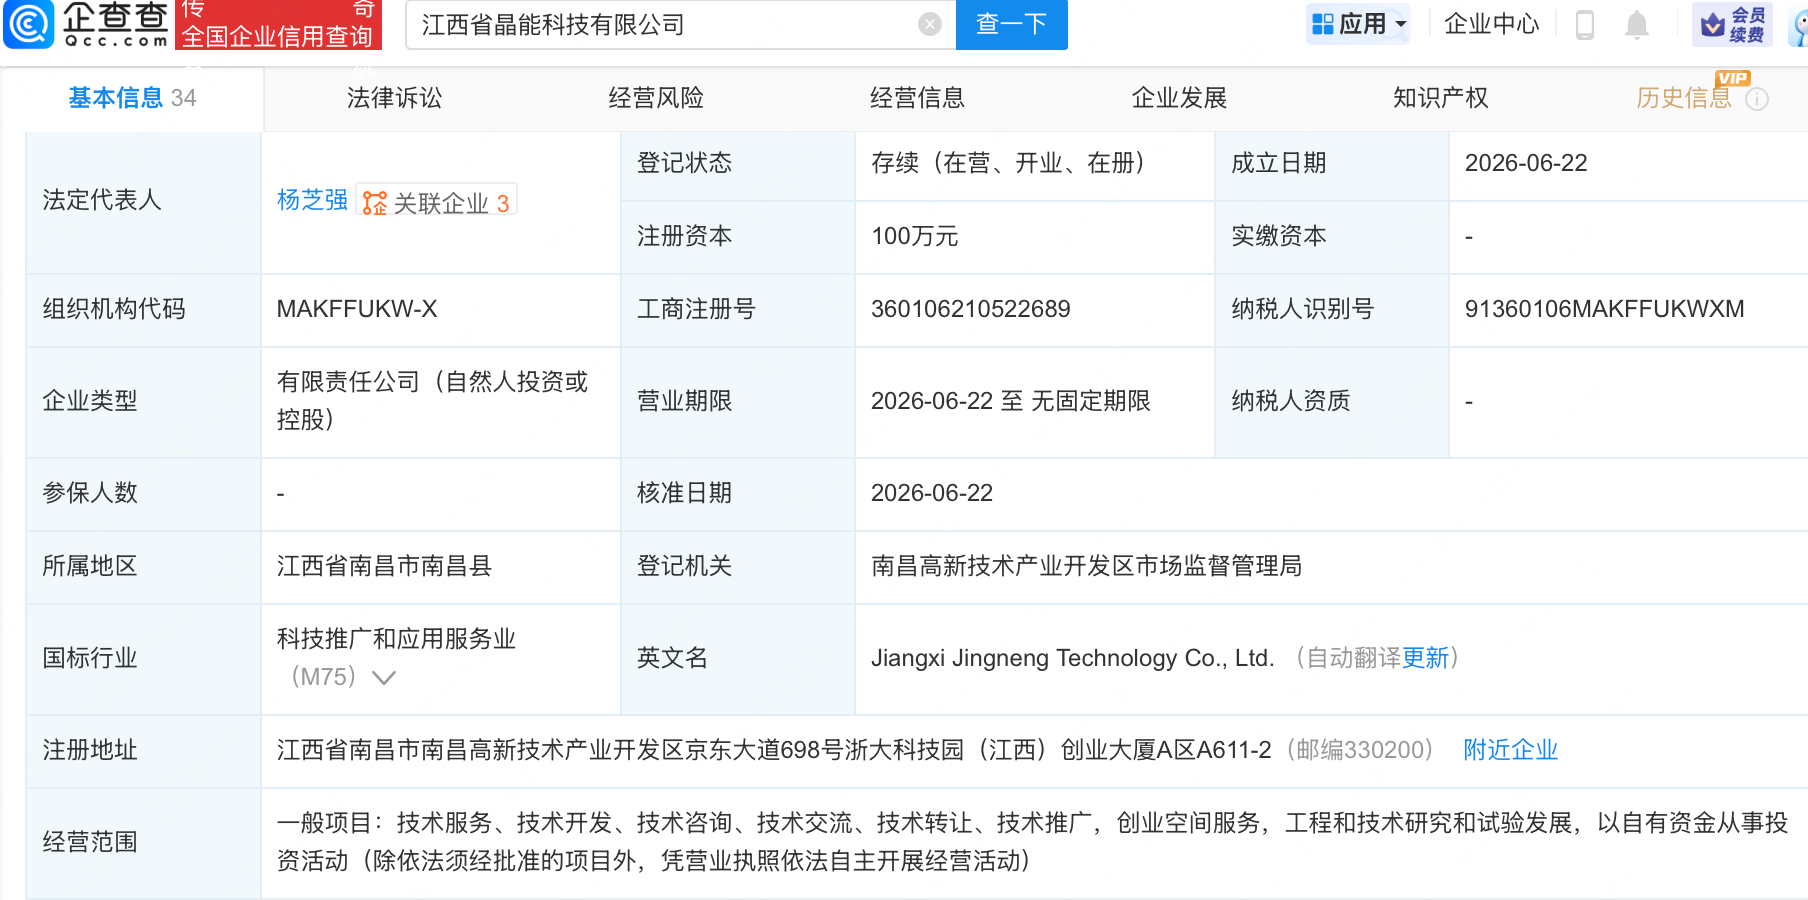Screen dimensions: 1808x900
Task: Select taxpayer ID 91360106MAKFFUKWXM
Action: coord(1604,309)
